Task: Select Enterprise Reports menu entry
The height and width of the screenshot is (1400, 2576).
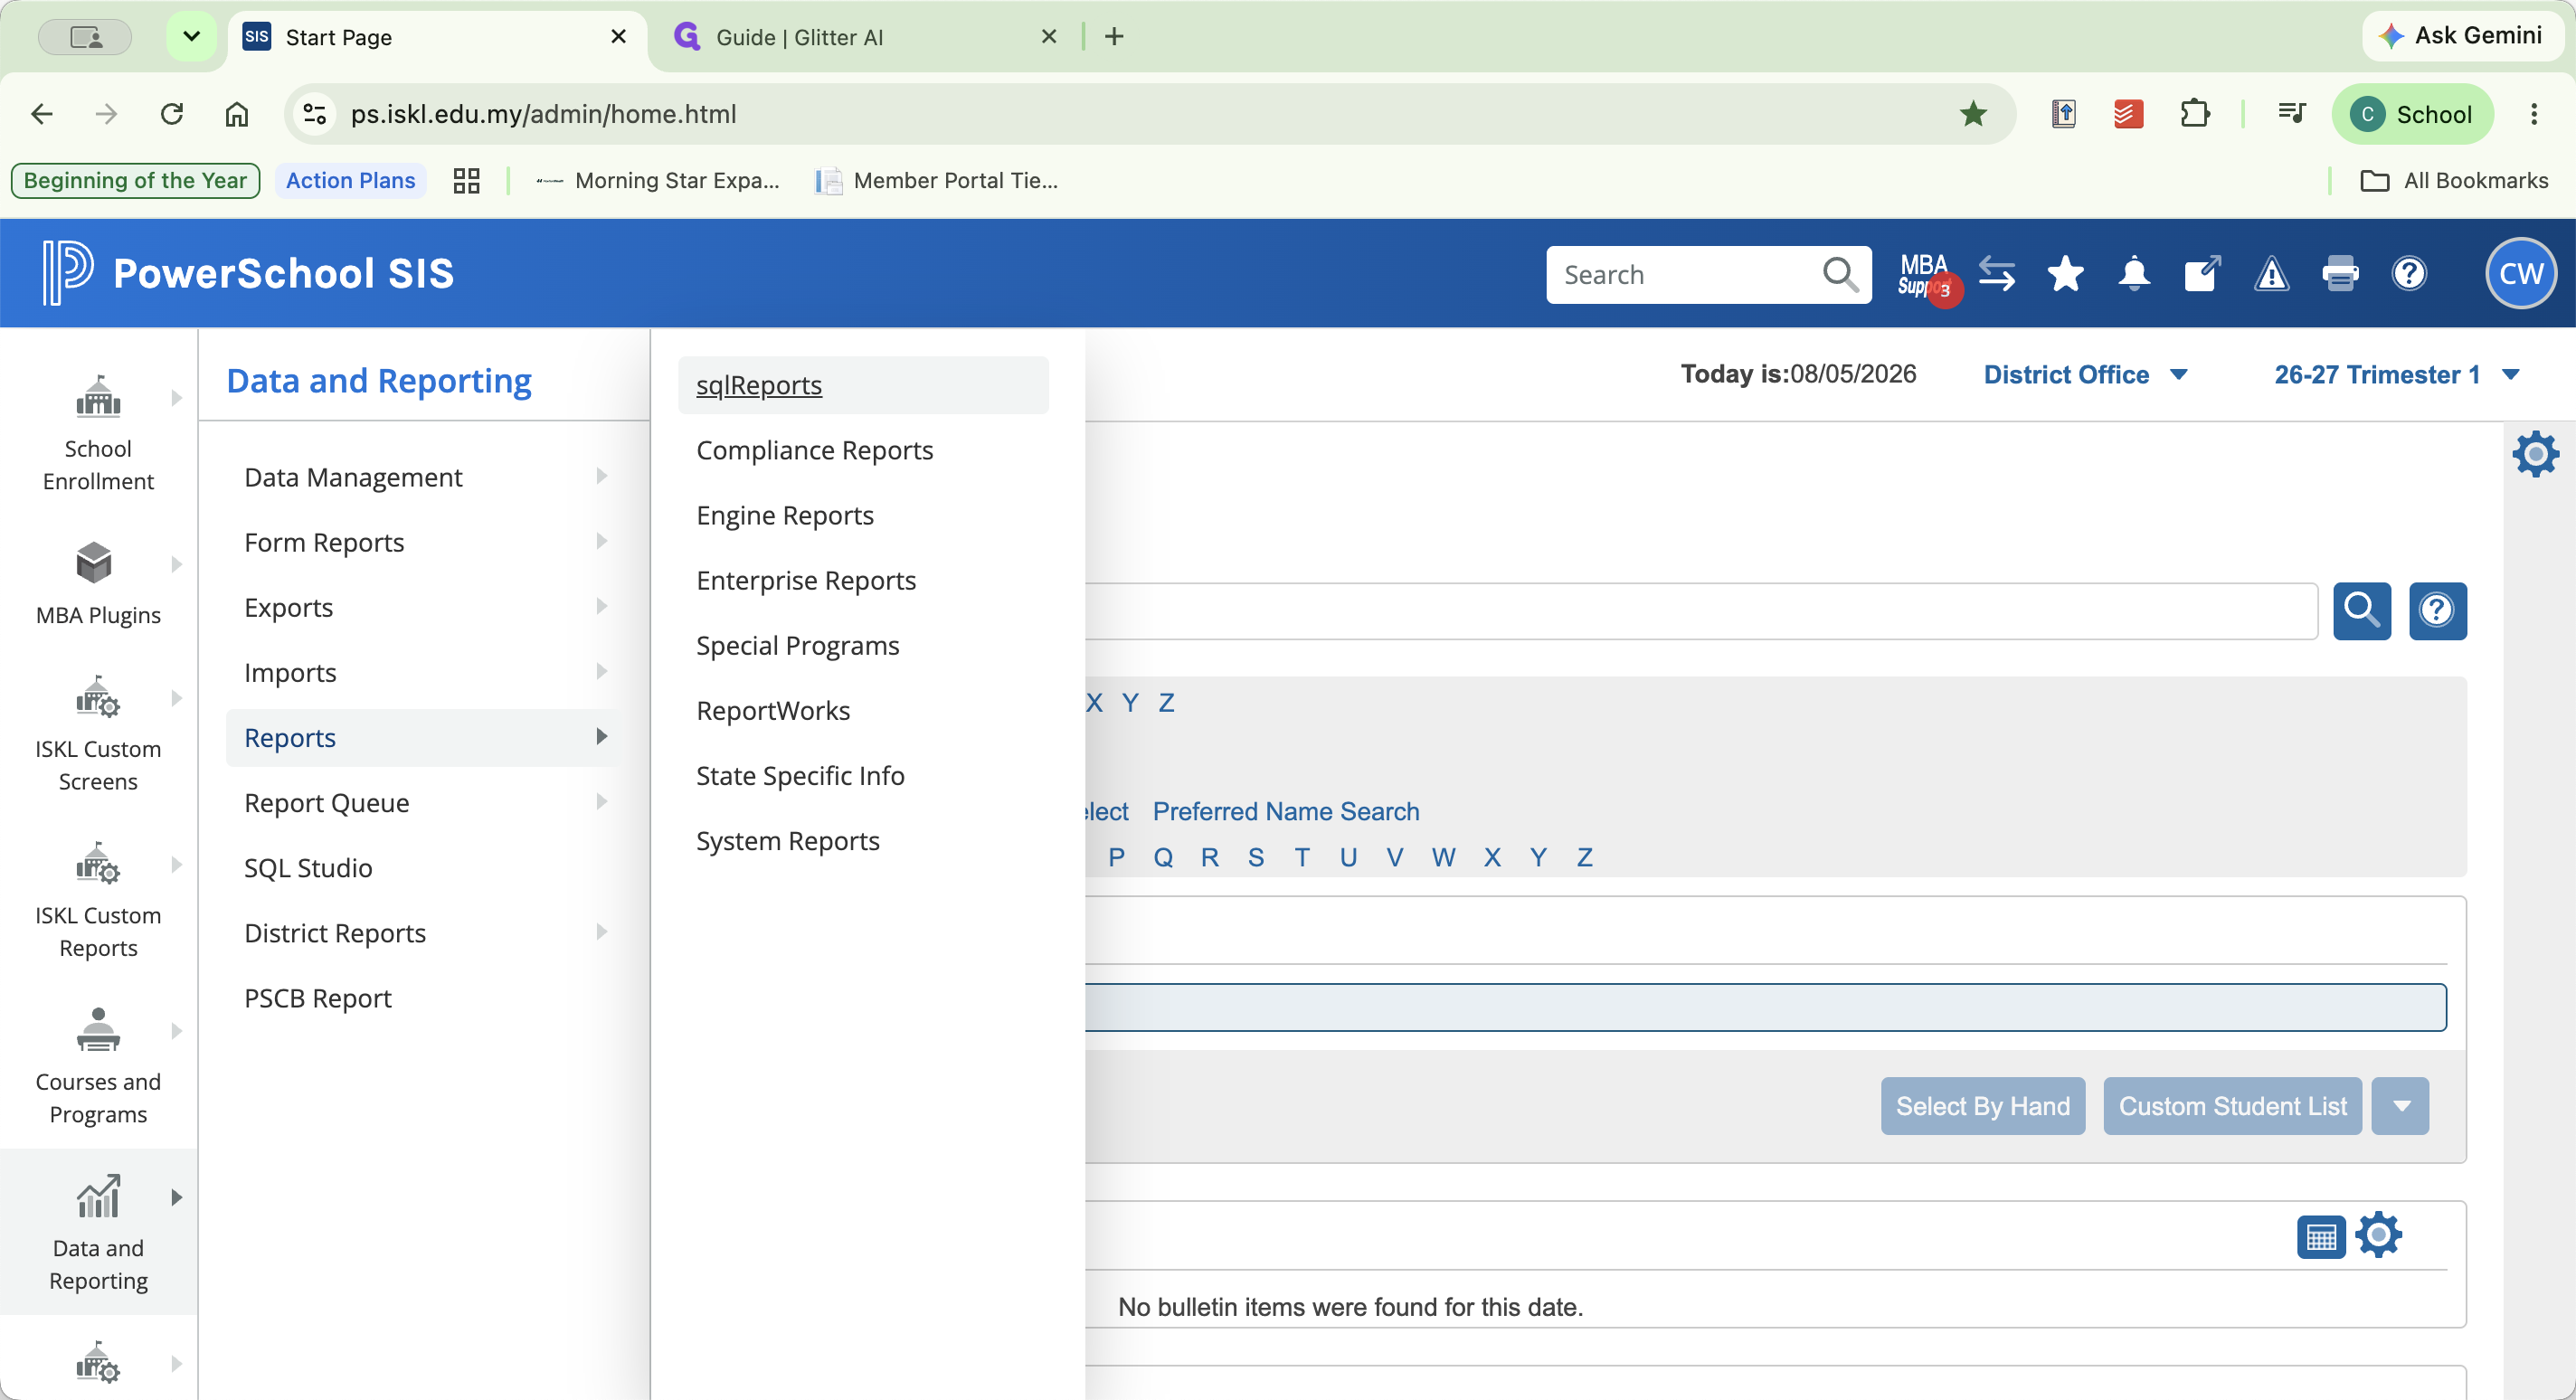Action: pos(806,580)
